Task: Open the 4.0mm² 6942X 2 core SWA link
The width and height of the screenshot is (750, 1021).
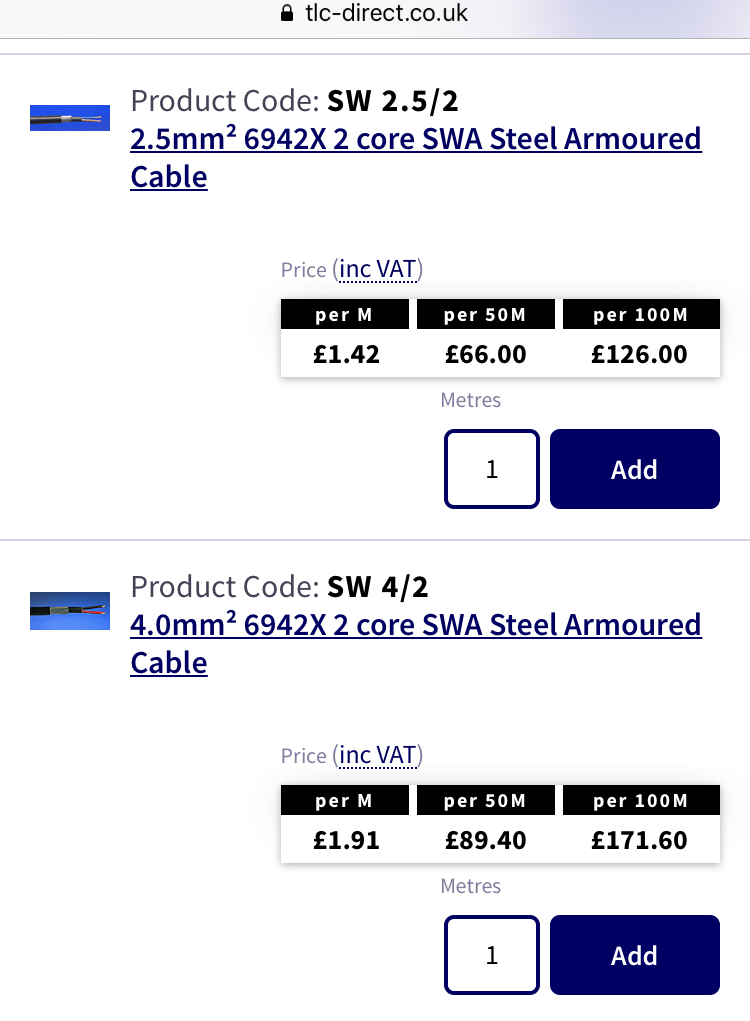Action: 415,625
